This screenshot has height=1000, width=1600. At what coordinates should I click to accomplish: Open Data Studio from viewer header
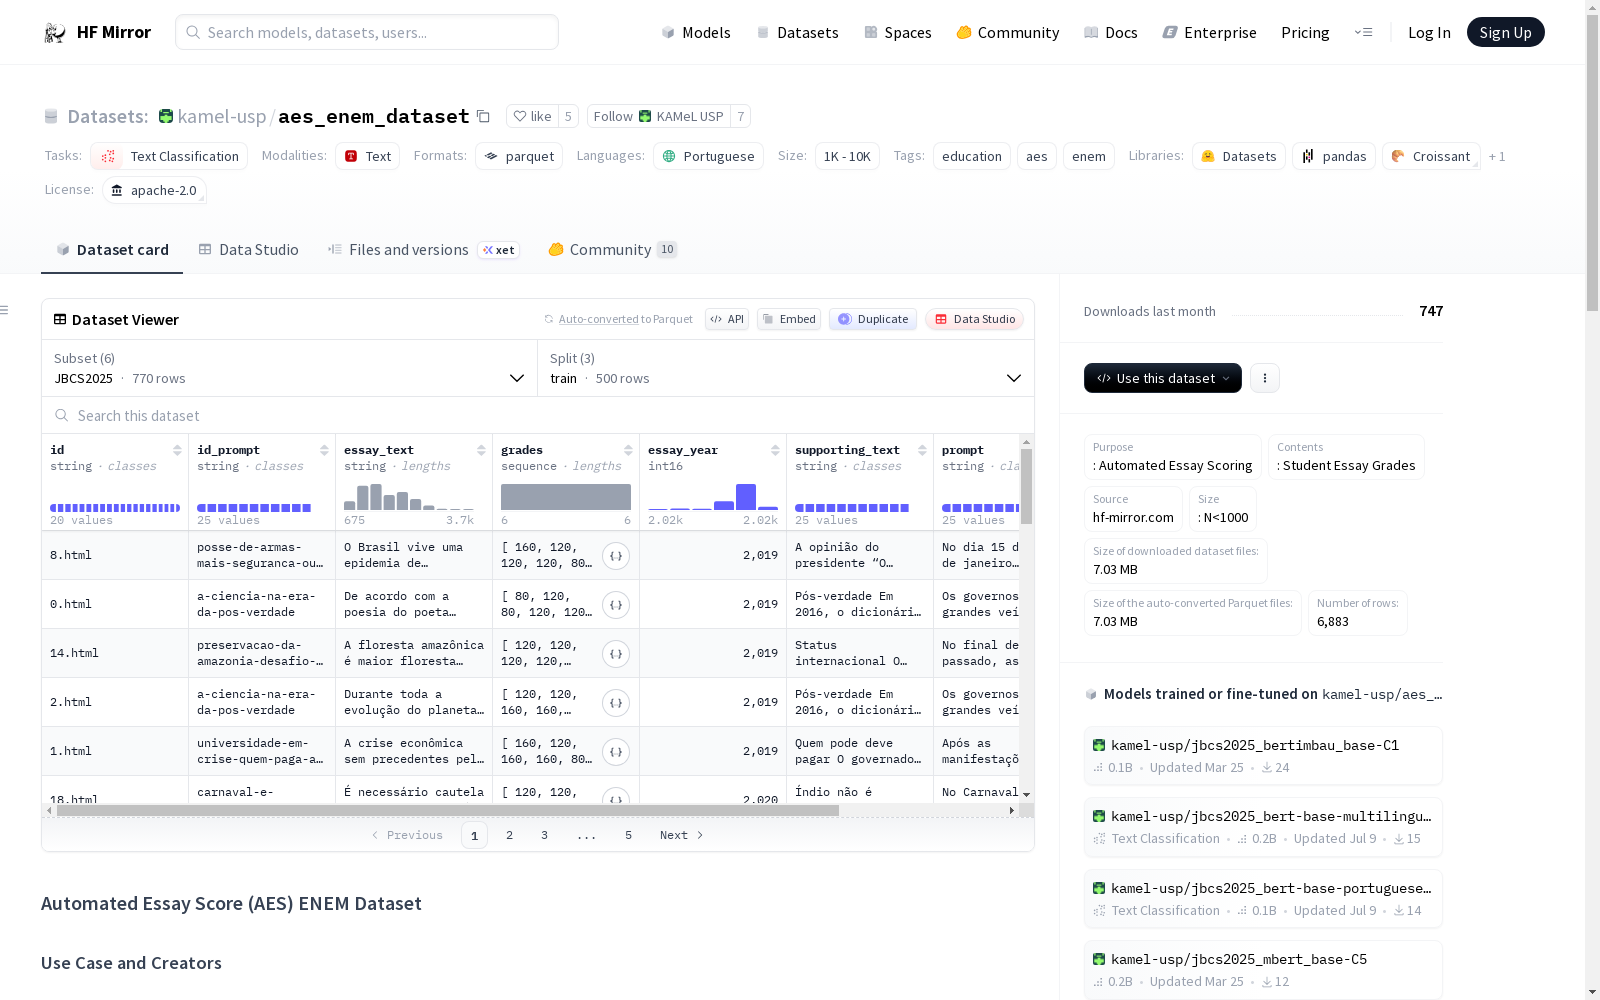pyautogui.click(x=975, y=319)
